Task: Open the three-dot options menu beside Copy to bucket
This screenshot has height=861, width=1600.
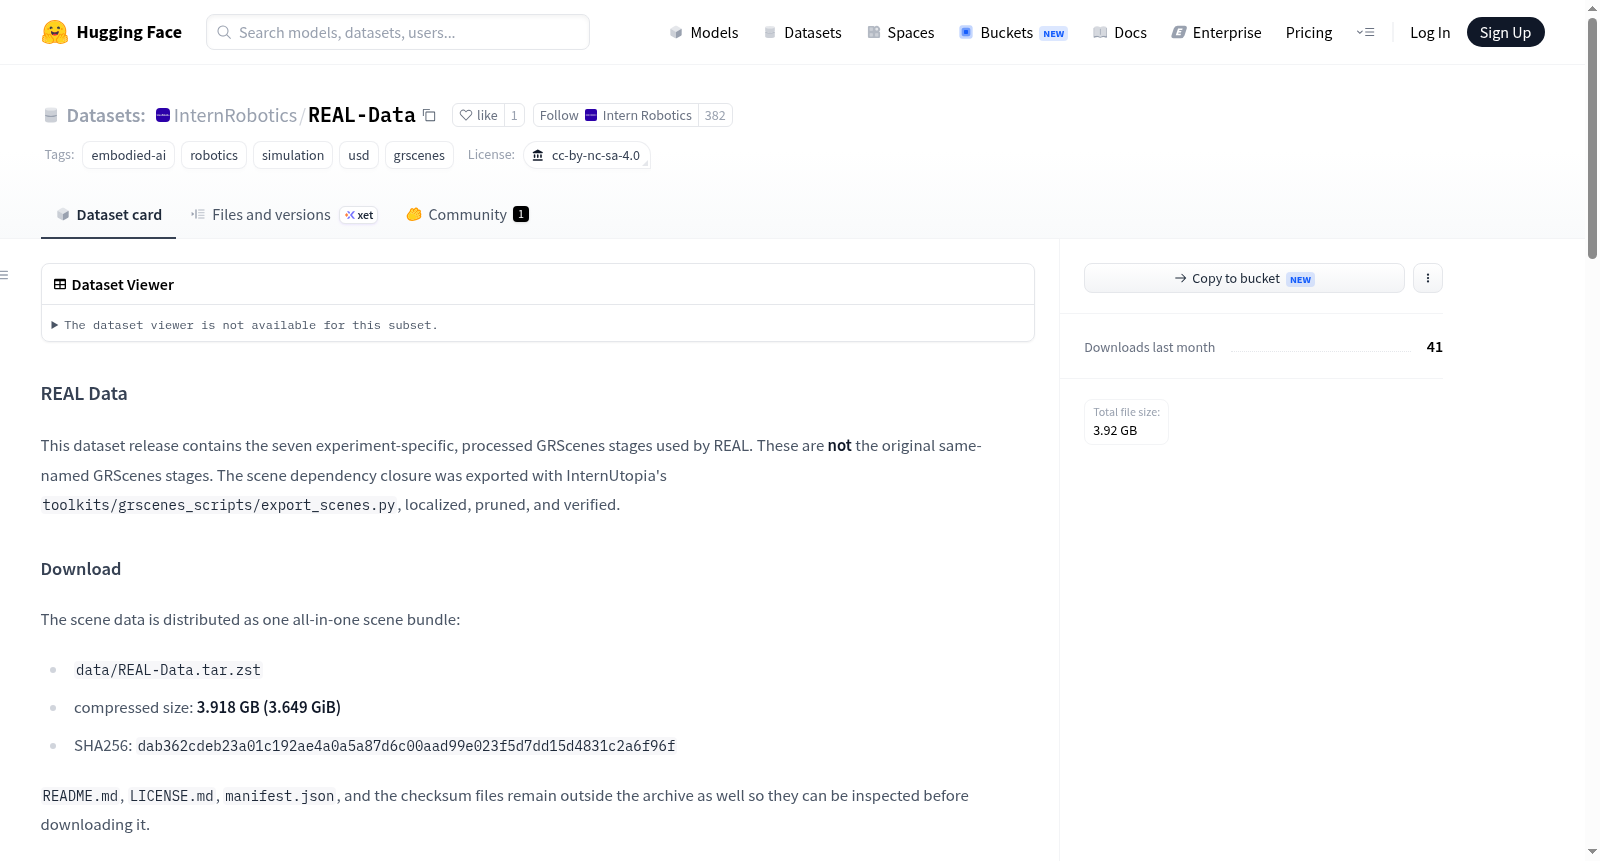Action: tap(1428, 278)
